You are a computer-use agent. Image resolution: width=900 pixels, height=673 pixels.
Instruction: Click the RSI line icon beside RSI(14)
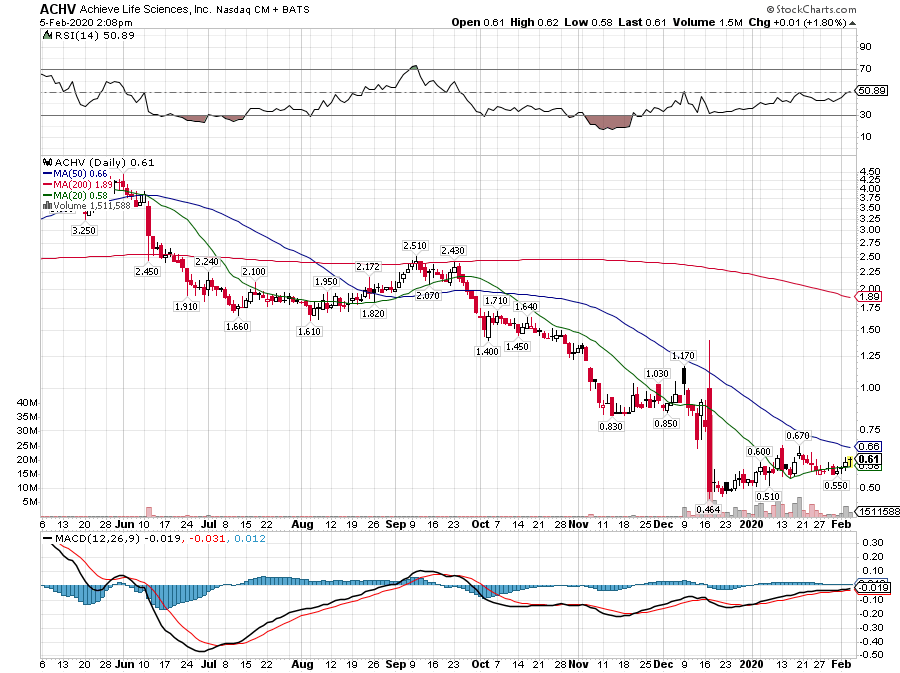(x=47, y=36)
